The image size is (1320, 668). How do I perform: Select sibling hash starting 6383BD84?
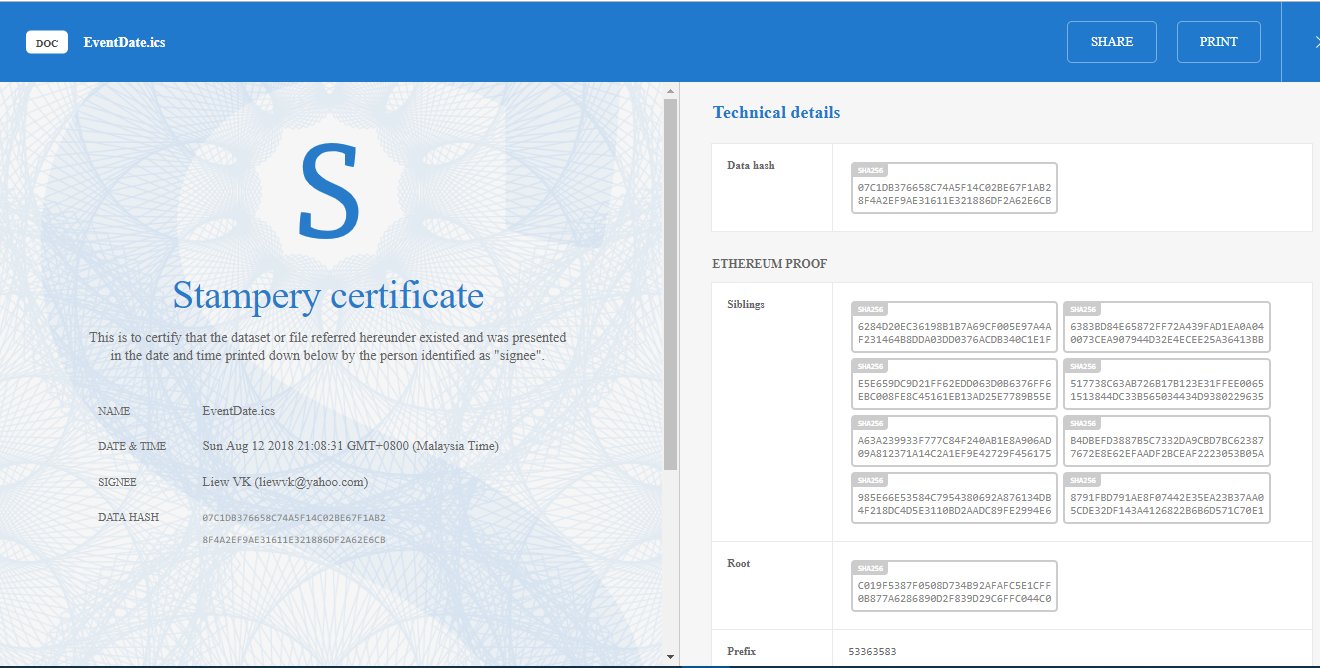pos(1167,327)
